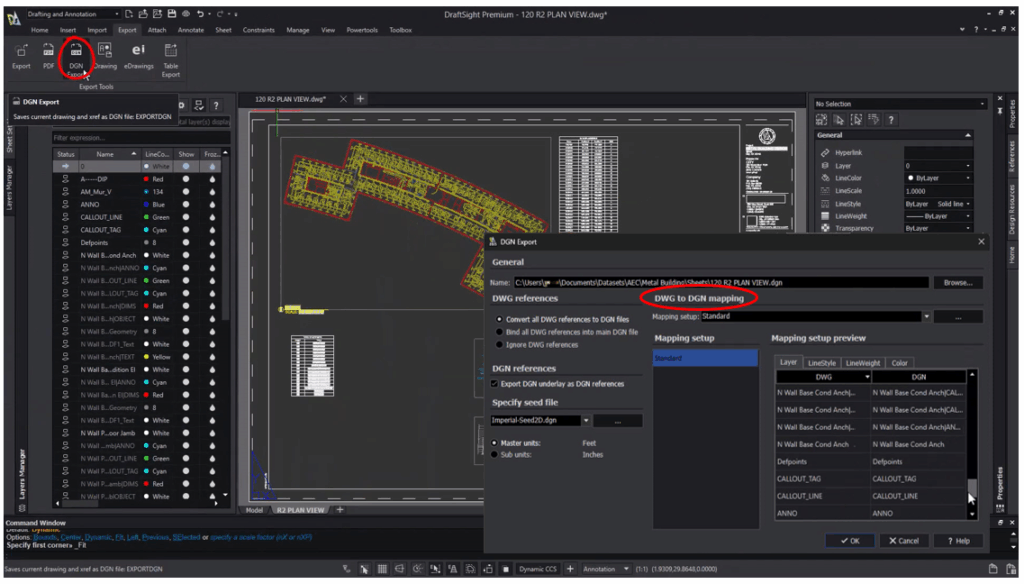Click the Name file path input field
Viewport: 1024px width, 584px height.
point(721,283)
